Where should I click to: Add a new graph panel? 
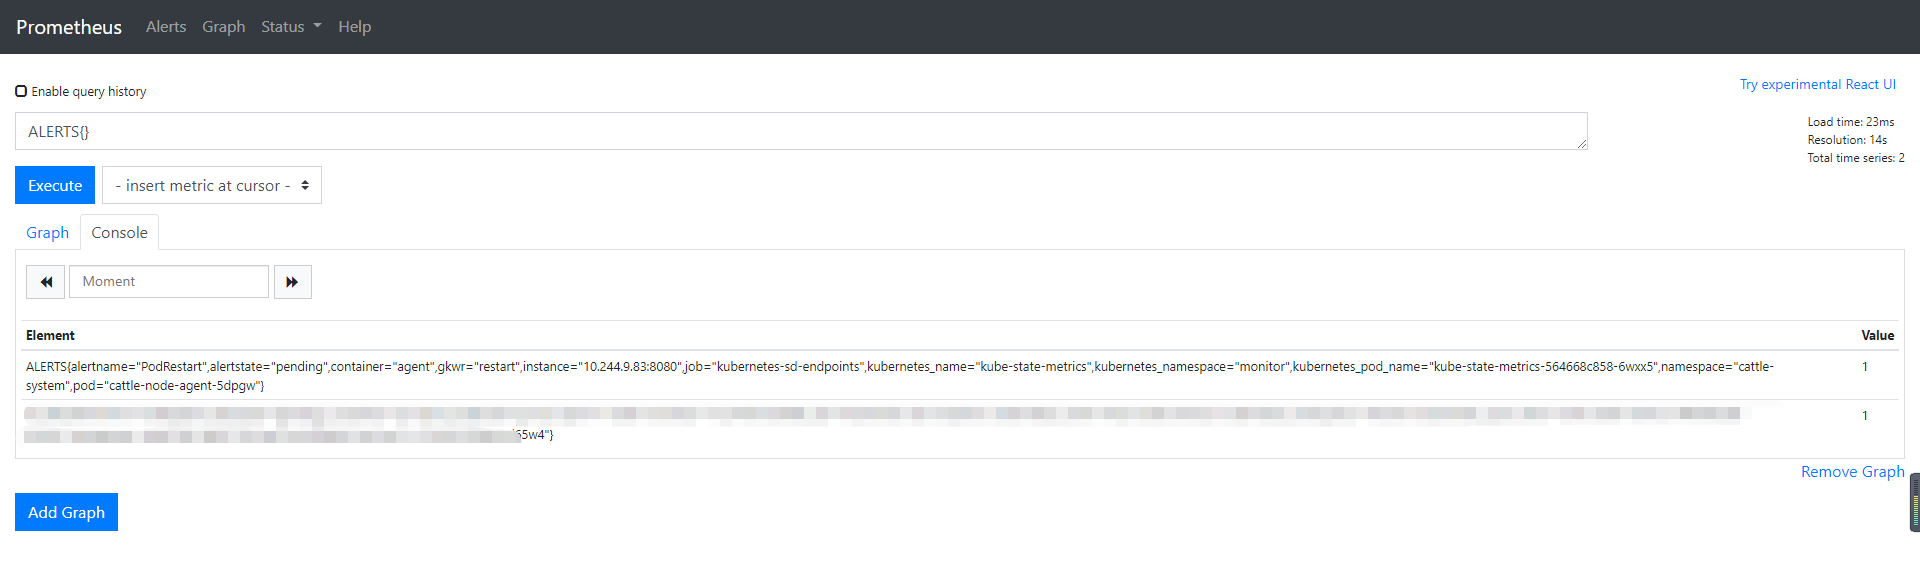[x=66, y=512]
